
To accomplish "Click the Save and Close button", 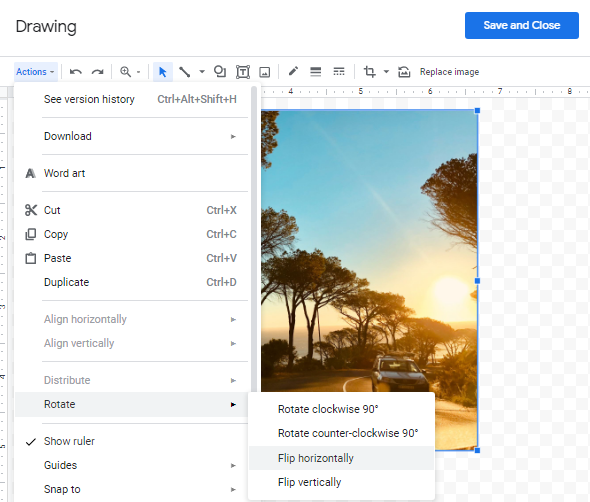I will [x=522, y=25].
